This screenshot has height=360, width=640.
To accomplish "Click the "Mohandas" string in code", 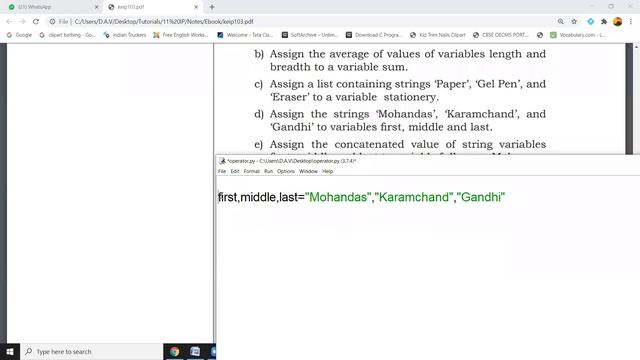I will point(338,197).
